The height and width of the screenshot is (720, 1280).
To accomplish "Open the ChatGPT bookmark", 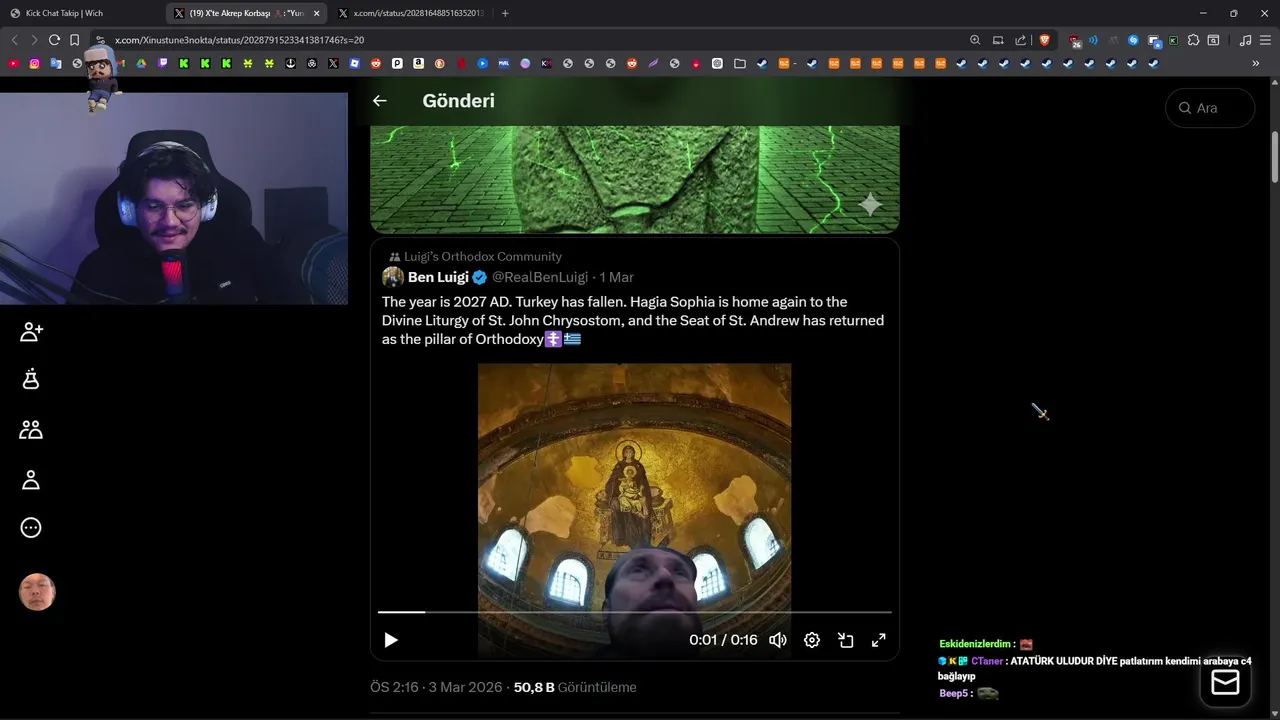I will (x=717, y=63).
